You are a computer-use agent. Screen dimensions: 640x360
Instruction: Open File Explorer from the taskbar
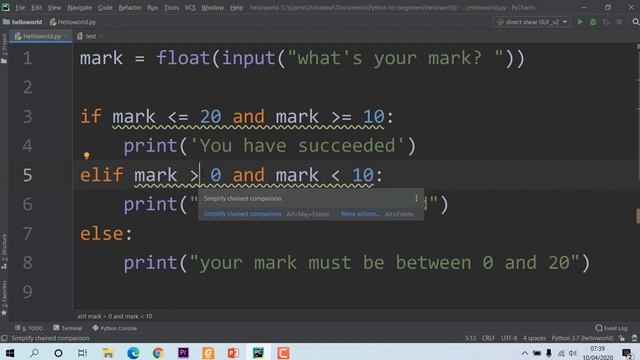click(x=108, y=353)
